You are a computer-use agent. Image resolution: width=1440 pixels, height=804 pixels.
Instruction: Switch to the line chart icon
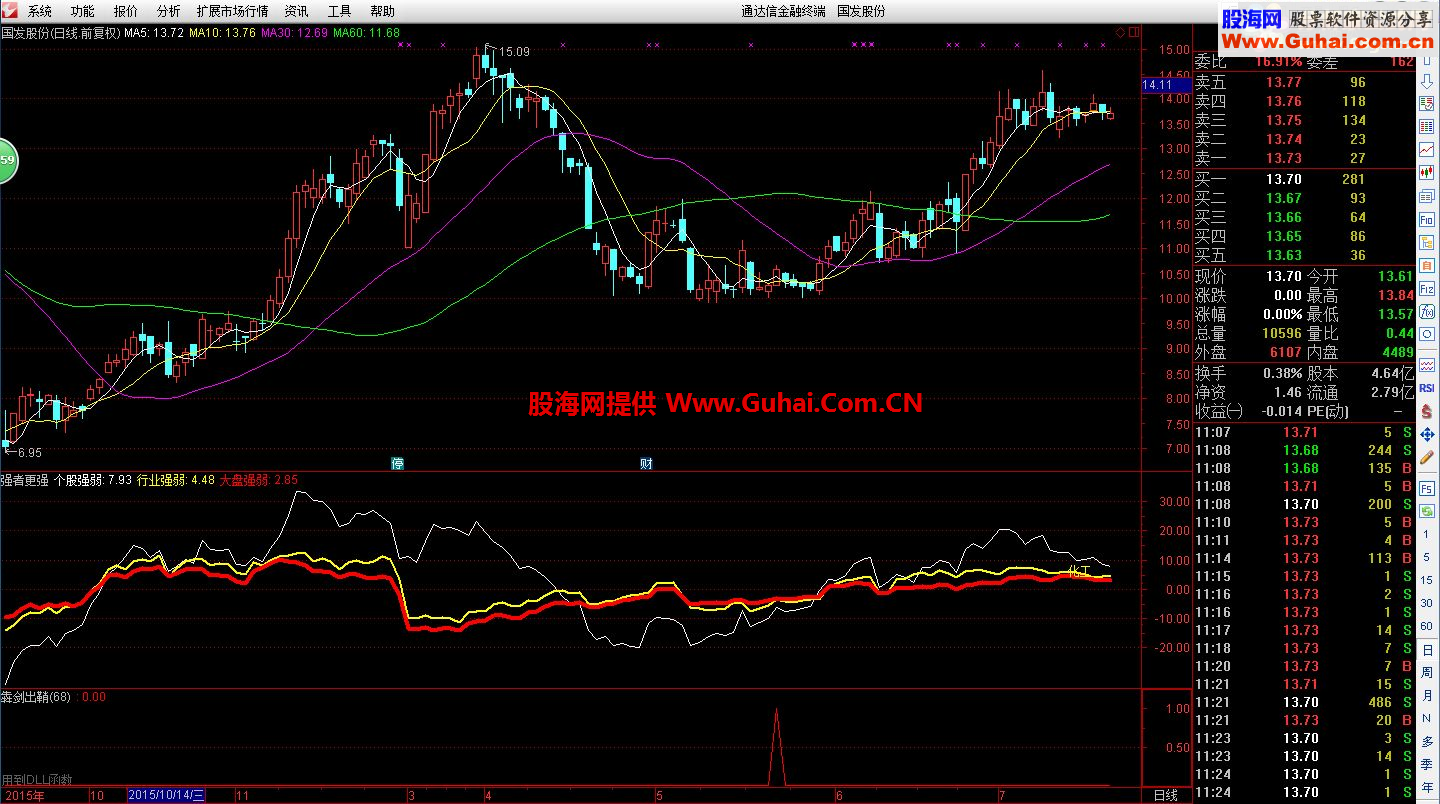[x=1427, y=149]
